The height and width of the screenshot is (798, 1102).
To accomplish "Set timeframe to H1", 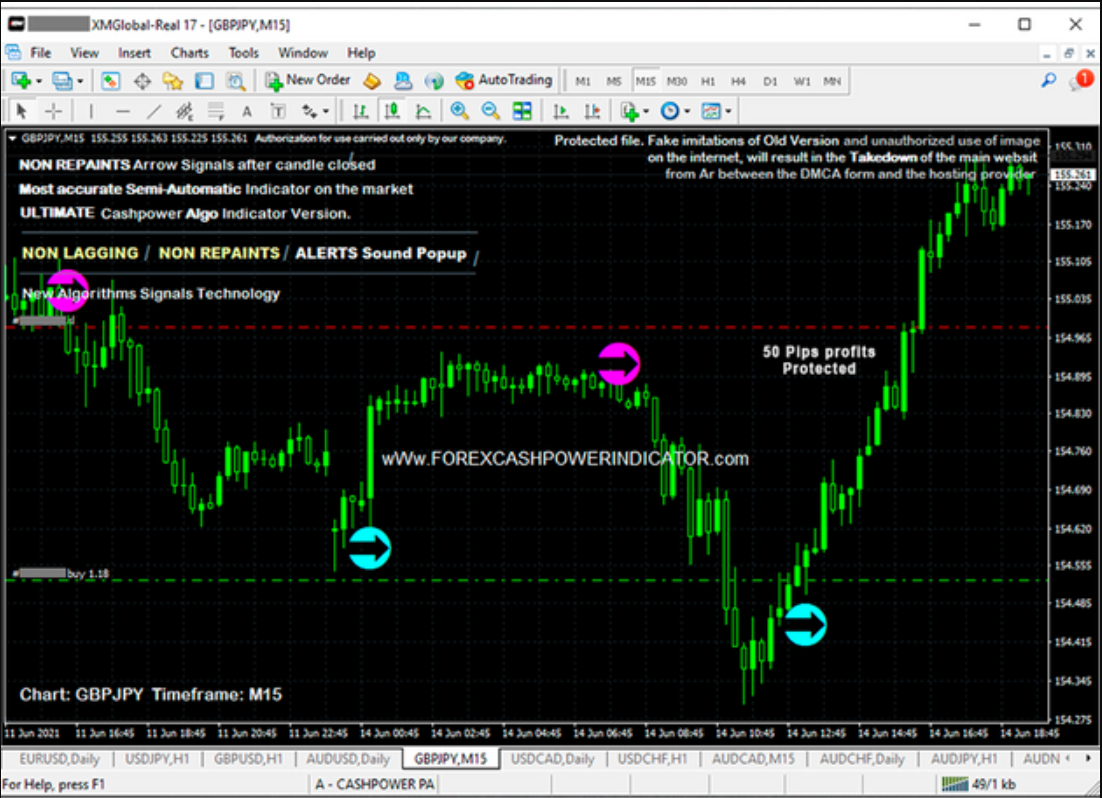I will pos(708,81).
